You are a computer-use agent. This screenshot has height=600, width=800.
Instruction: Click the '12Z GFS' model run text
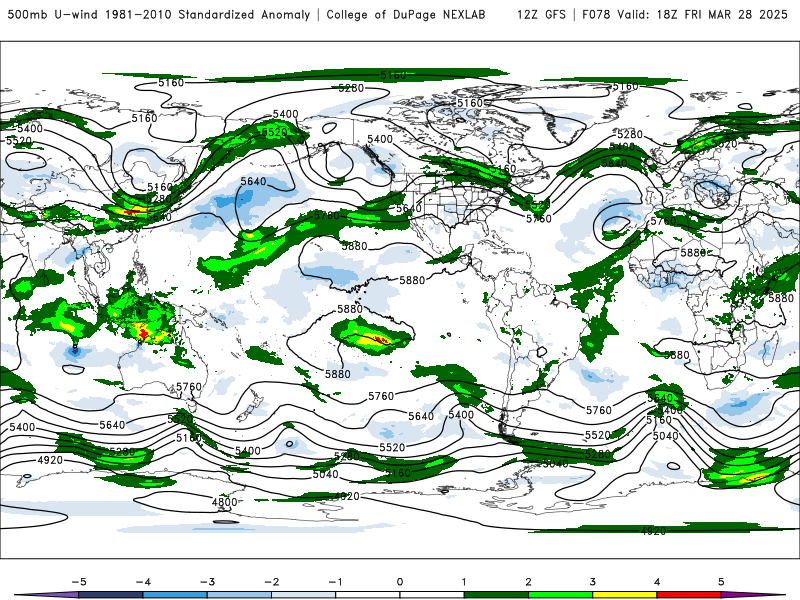click(x=541, y=14)
